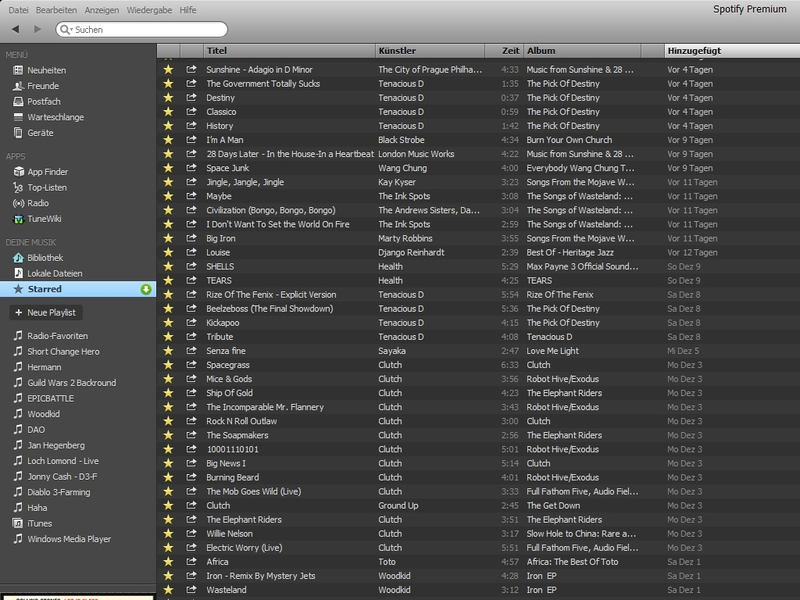This screenshot has width=800, height=600.
Task: Sort by Hinzugefügt column header
Action: (x=732, y=51)
